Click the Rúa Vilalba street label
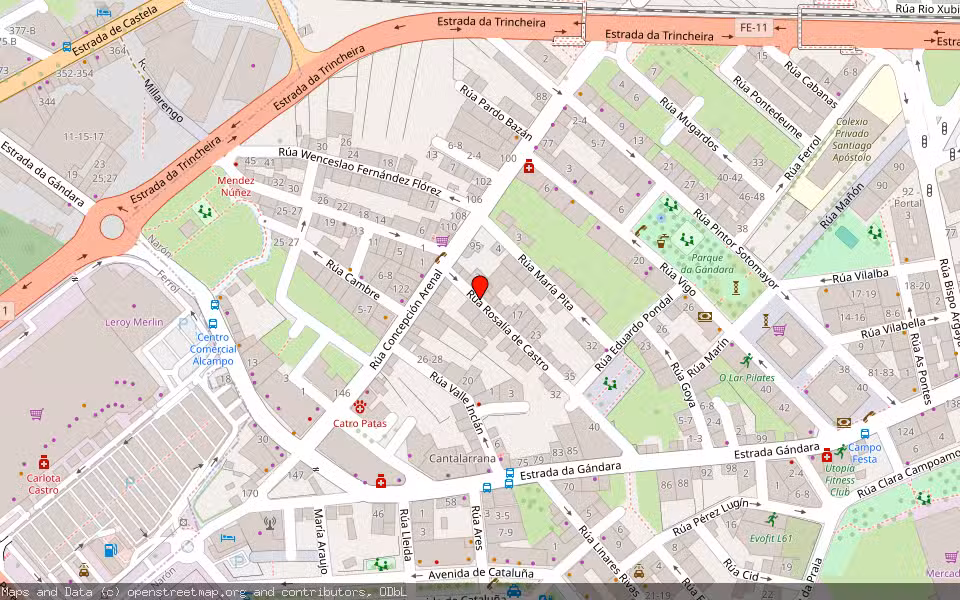 pos(860,277)
